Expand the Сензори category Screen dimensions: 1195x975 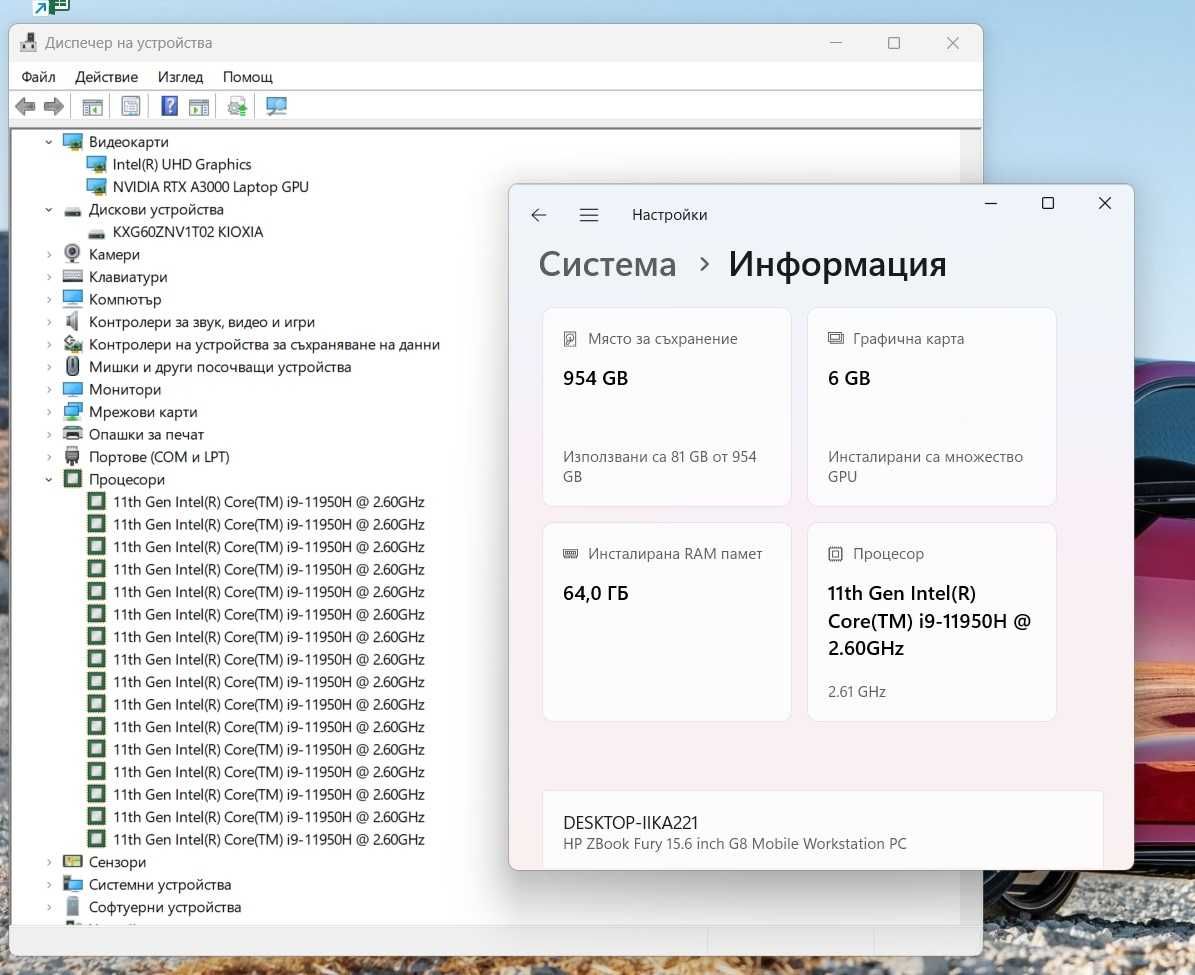tap(49, 862)
